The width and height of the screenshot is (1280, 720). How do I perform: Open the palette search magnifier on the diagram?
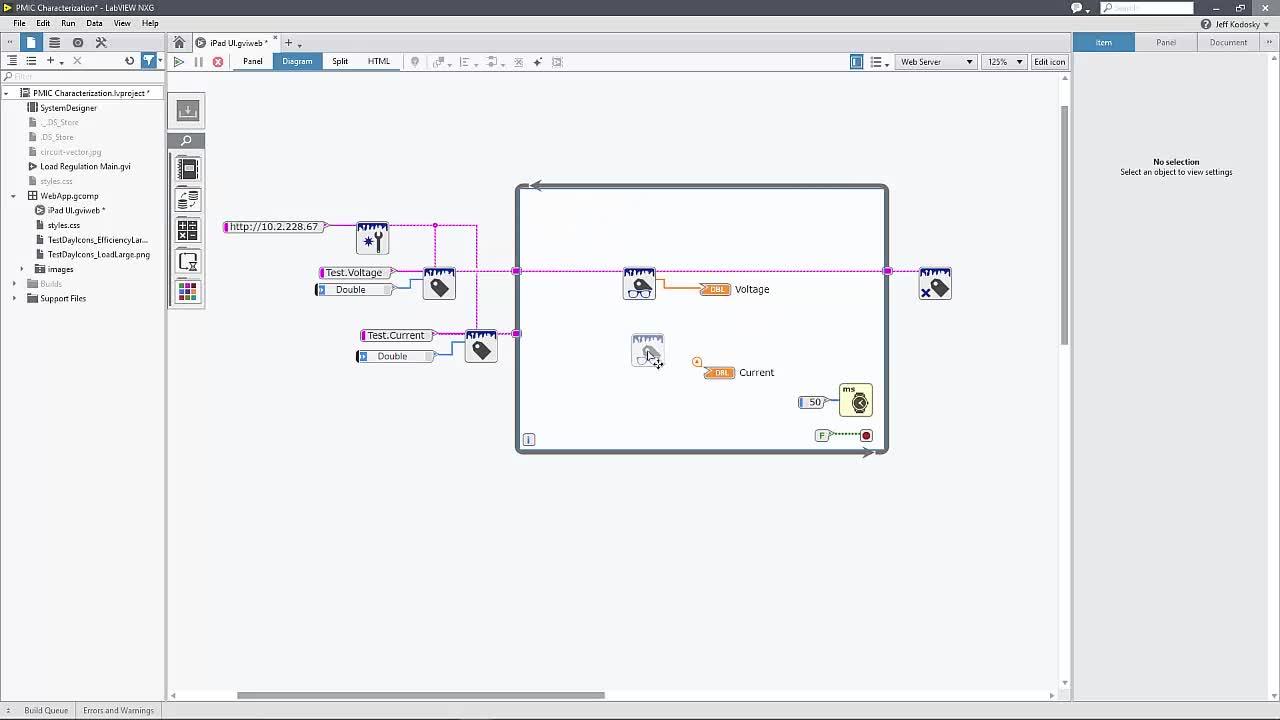point(187,141)
